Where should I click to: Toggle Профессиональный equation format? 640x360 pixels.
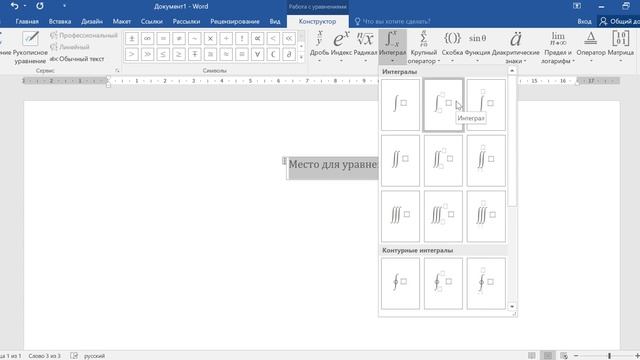(84, 36)
